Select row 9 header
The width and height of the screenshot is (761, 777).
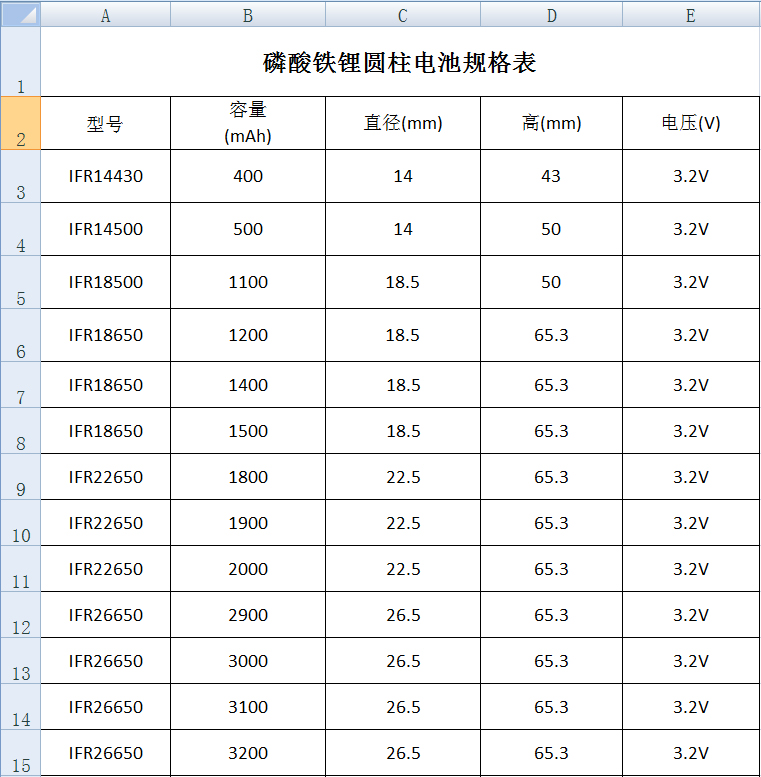click(21, 477)
